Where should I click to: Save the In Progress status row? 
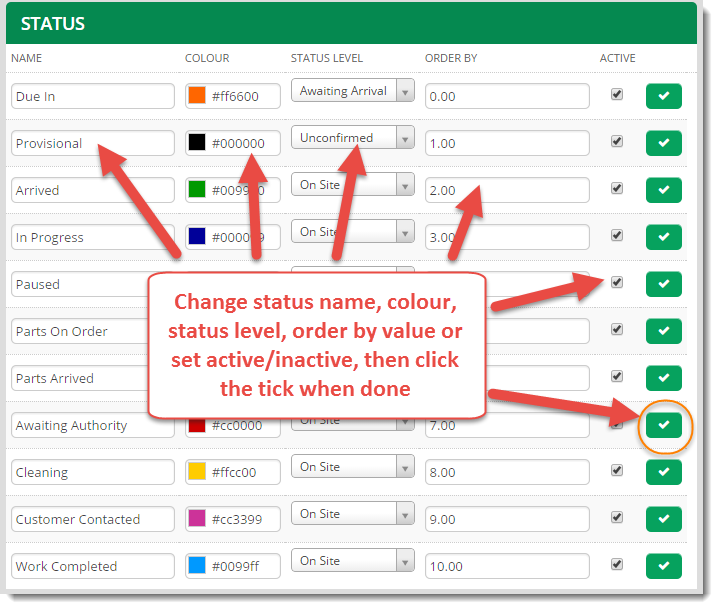tap(664, 237)
